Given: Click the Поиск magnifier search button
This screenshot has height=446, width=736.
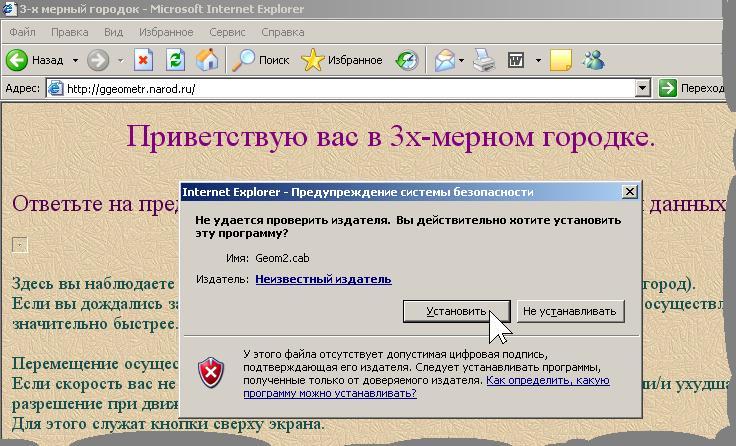Looking at the screenshot, I should tap(261, 60).
